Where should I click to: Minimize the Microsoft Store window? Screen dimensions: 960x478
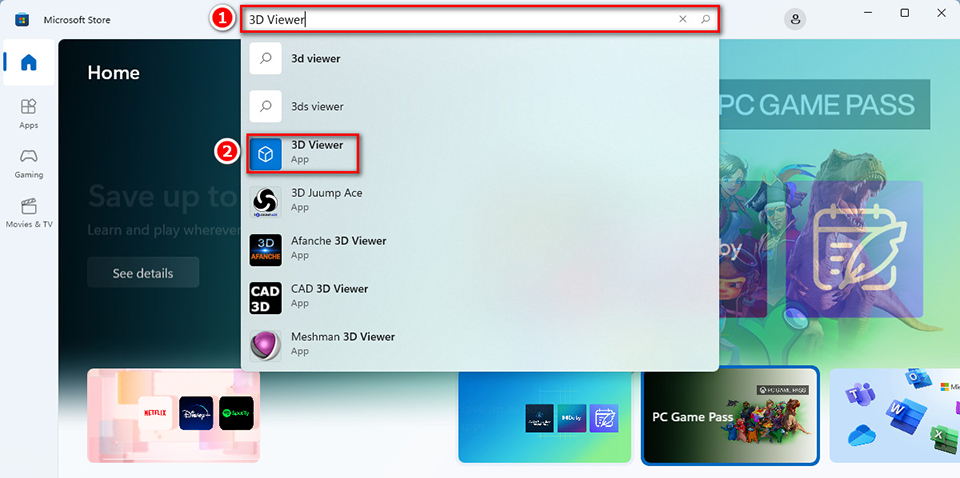pos(868,13)
